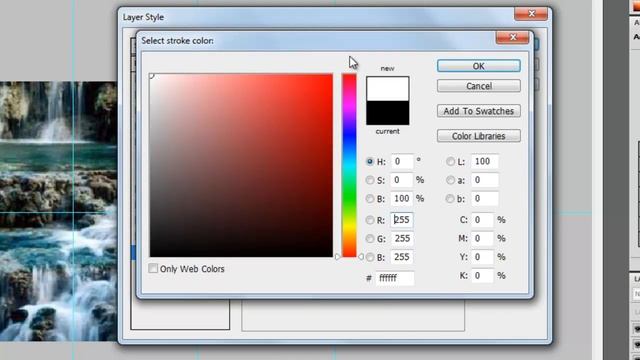640x360 pixels.
Task: Select the S saturation radio button
Action: pyautogui.click(x=370, y=180)
